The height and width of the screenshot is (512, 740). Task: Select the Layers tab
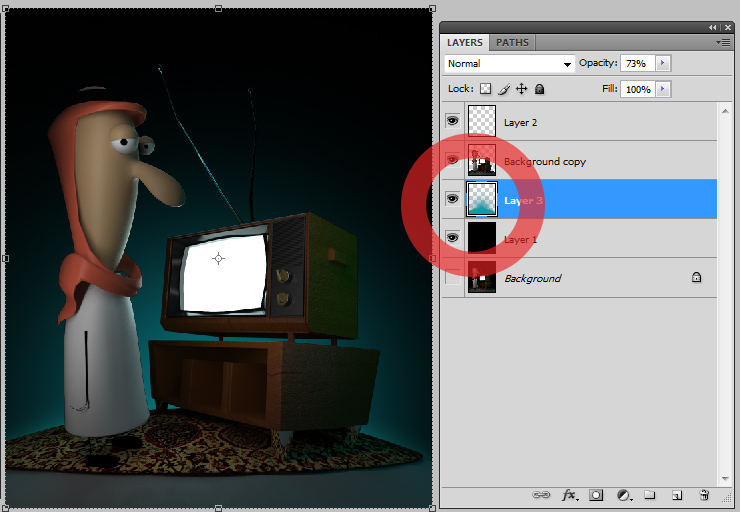464,42
